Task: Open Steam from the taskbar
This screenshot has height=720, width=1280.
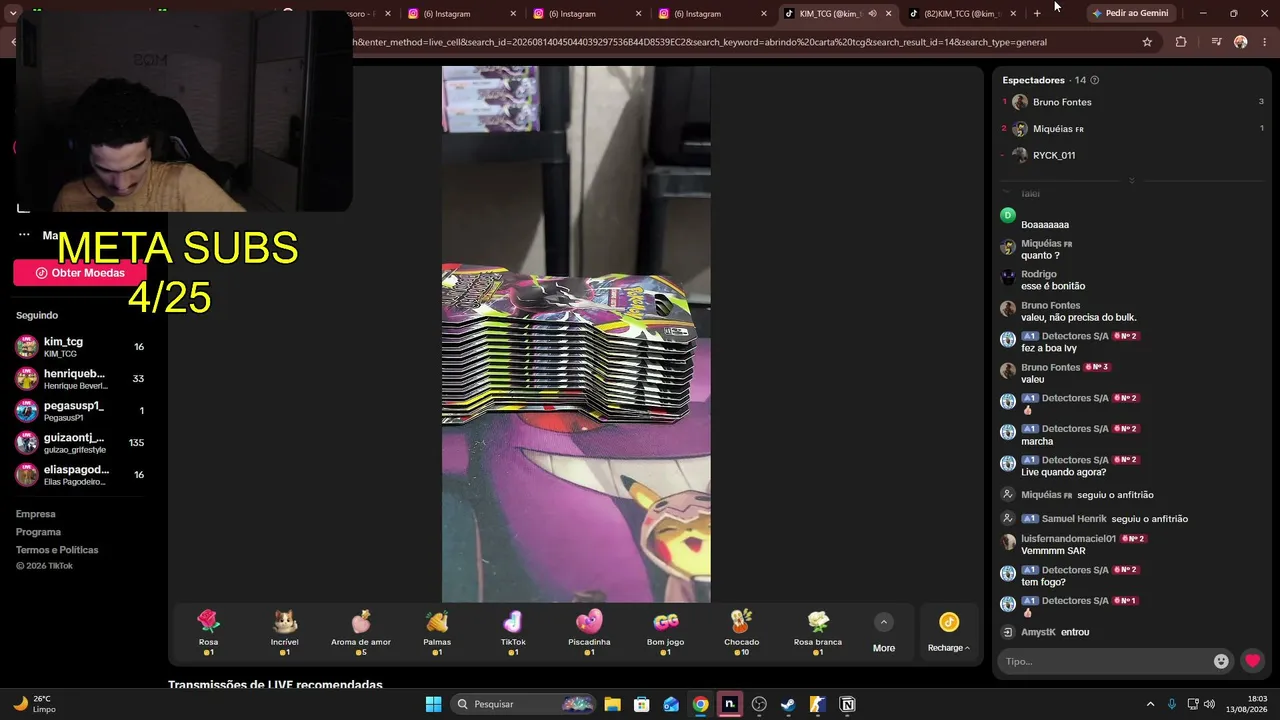Action: click(x=788, y=704)
